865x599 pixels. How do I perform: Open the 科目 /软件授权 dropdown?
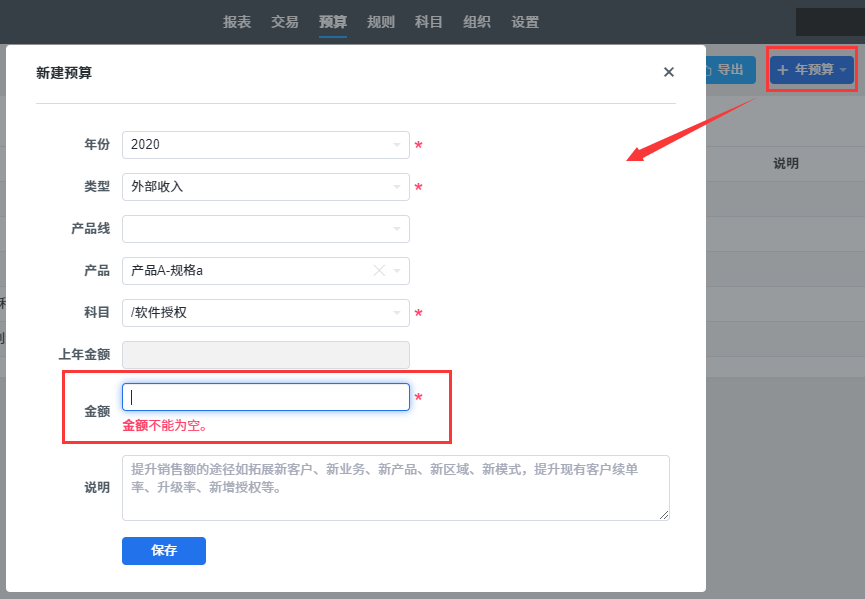click(265, 313)
